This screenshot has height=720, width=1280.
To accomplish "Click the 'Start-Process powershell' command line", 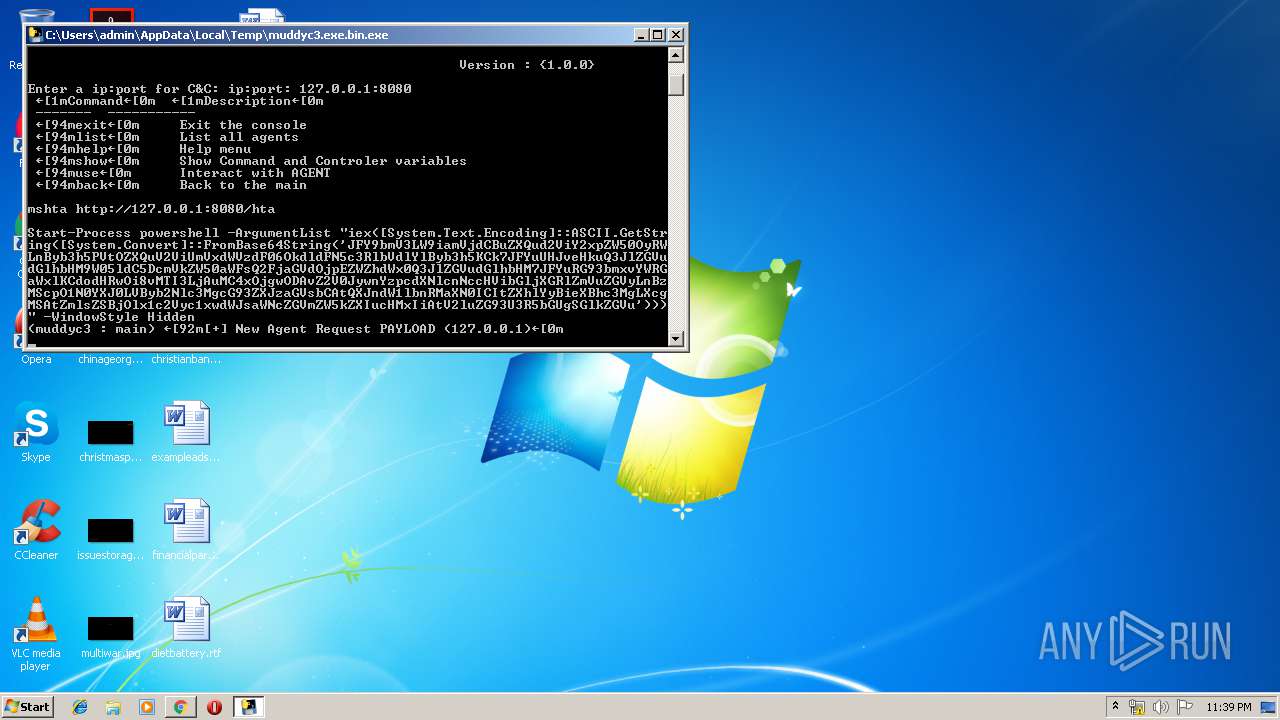I will 347,233.
